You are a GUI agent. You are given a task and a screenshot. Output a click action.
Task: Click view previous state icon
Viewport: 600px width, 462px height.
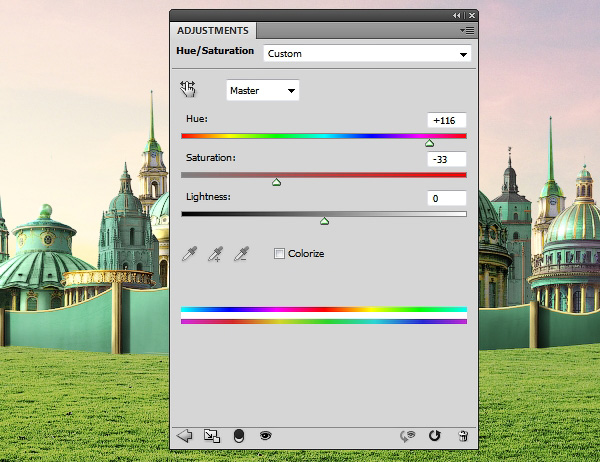click(407, 436)
